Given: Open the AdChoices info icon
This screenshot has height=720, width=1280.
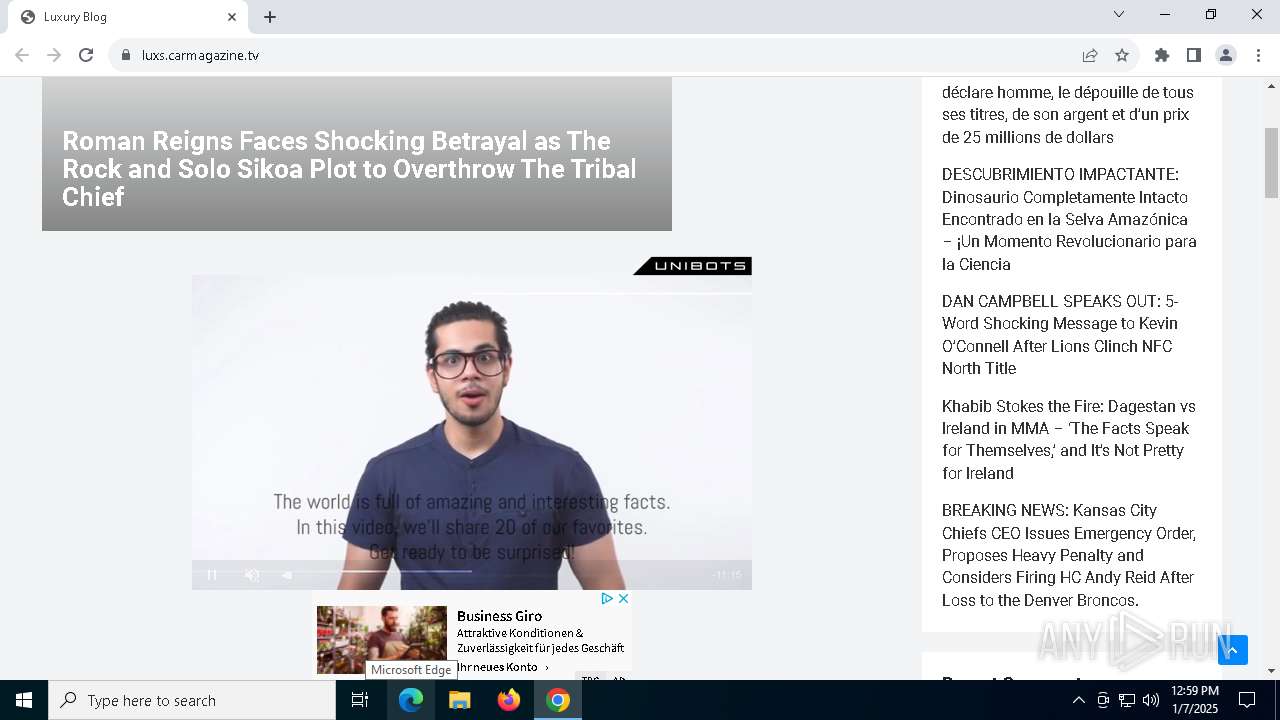Looking at the screenshot, I should click(x=606, y=598).
